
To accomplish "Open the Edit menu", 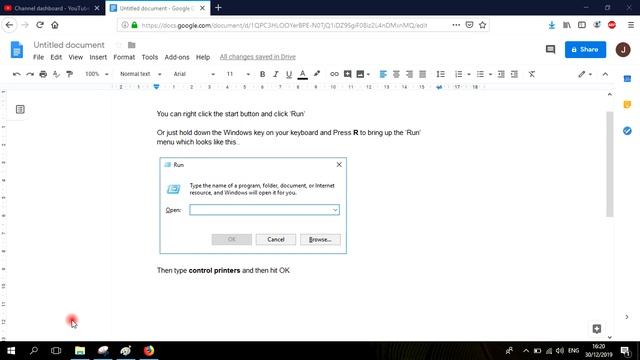I will coord(56,57).
